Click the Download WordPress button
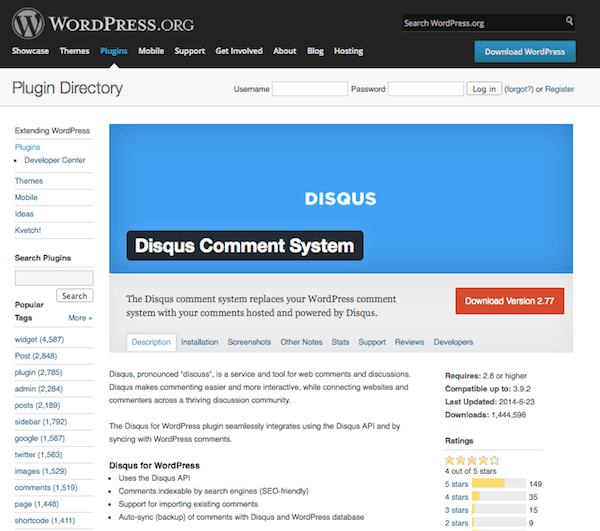This screenshot has width=600, height=531. click(525, 52)
